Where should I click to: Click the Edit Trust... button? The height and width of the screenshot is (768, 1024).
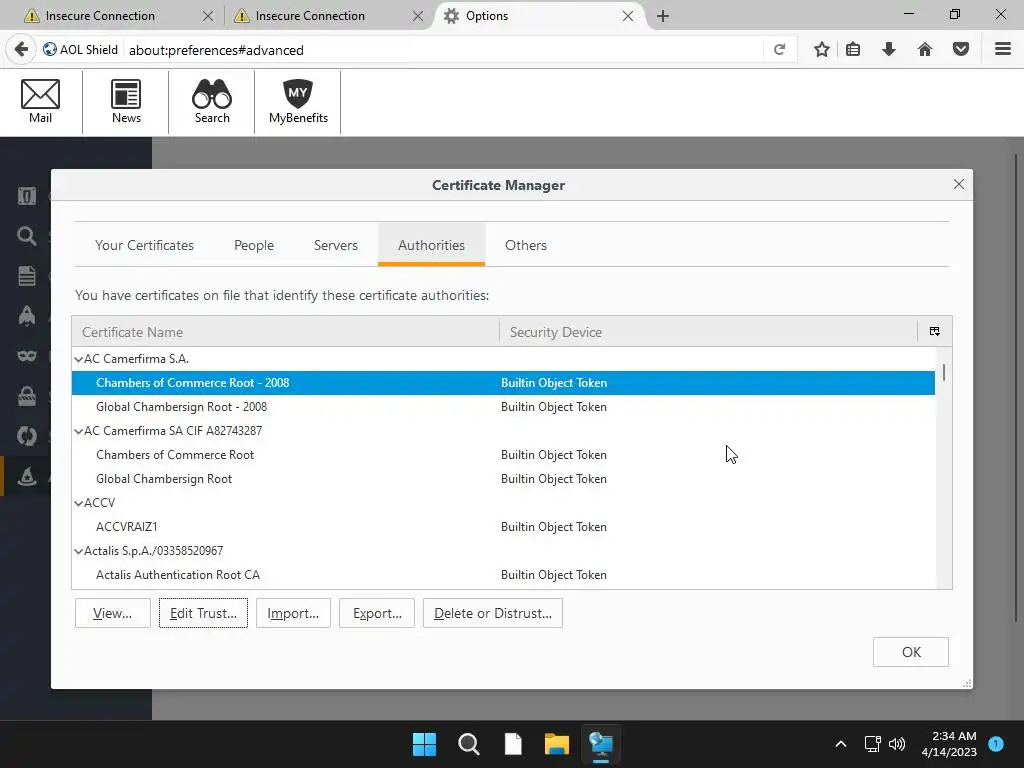click(203, 613)
